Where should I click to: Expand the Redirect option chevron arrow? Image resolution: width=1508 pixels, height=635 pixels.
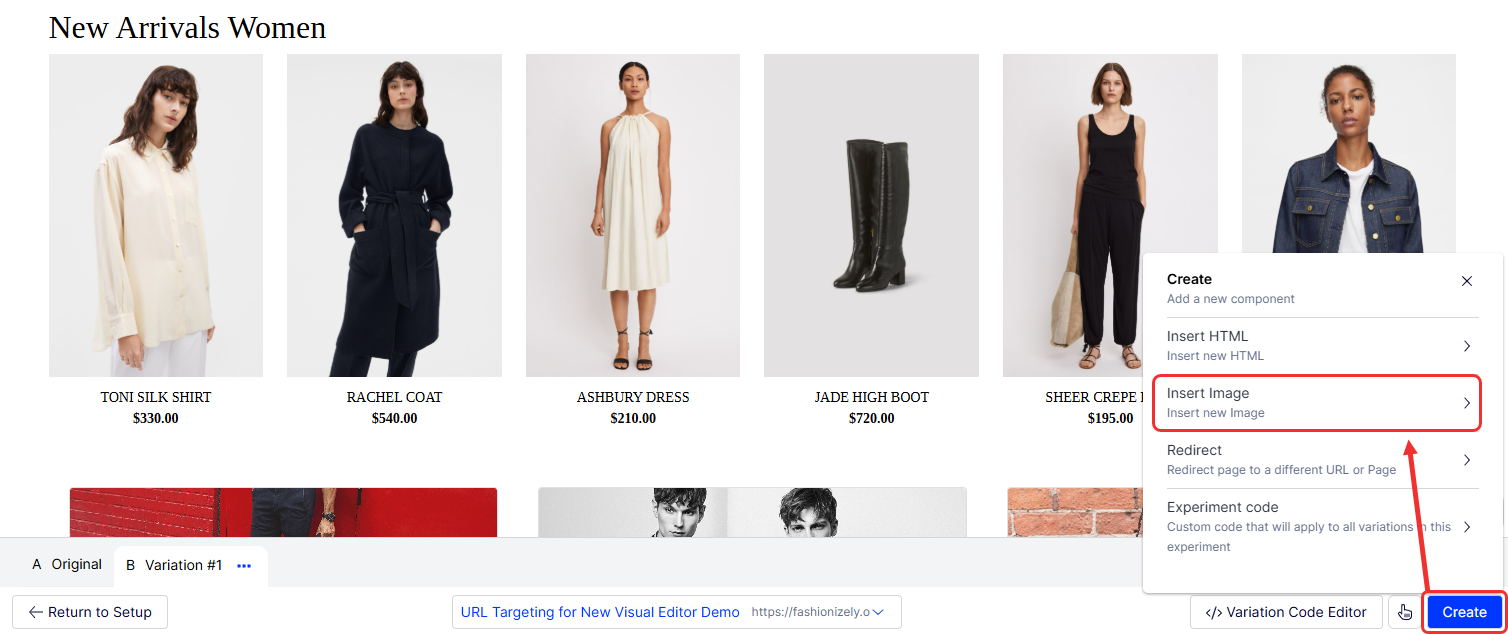(x=1467, y=460)
